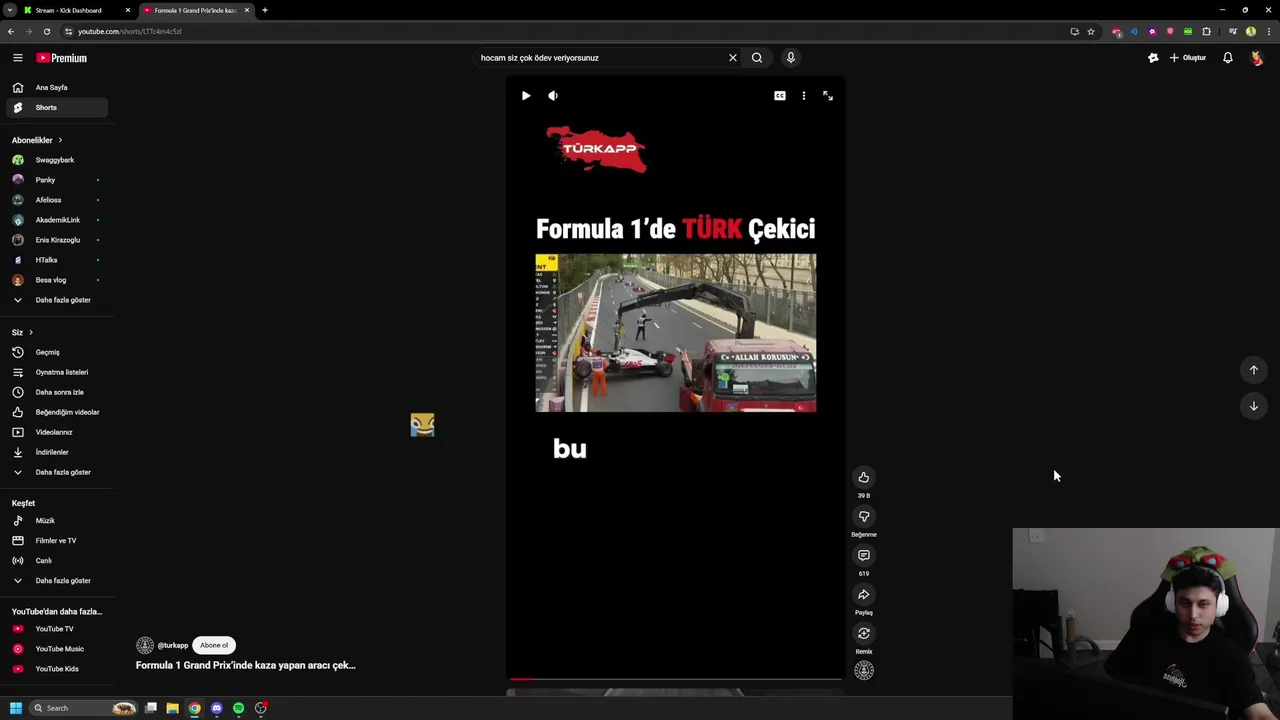
Task: Play the paused Shorts video
Action: click(526, 96)
